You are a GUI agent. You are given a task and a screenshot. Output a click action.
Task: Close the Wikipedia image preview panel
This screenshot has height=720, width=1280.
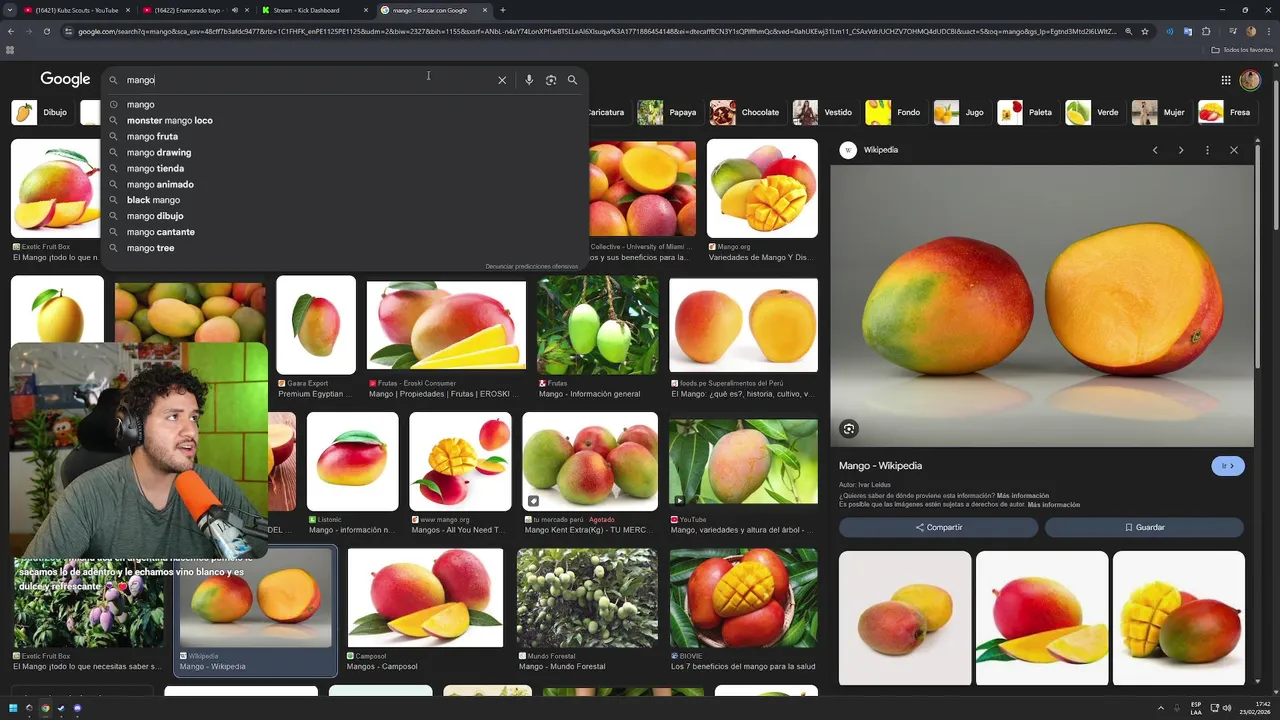click(1234, 150)
